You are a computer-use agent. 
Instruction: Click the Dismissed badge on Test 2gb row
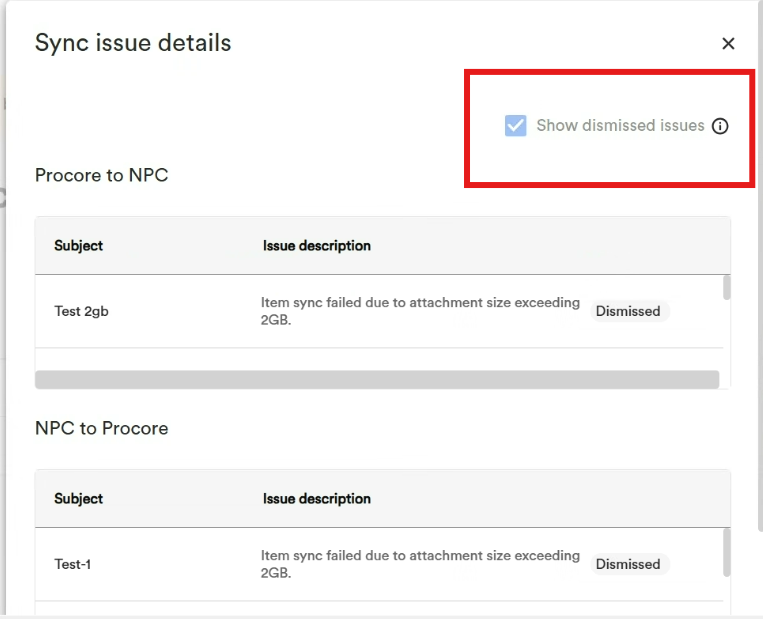(x=628, y=311)
